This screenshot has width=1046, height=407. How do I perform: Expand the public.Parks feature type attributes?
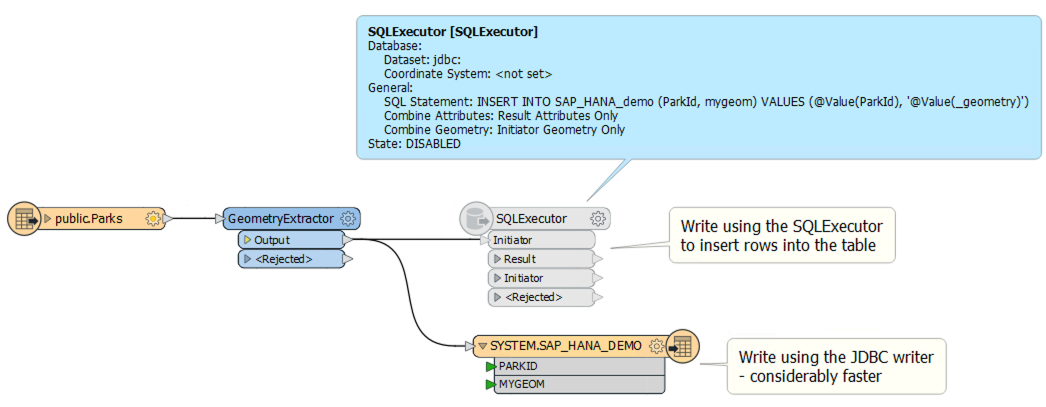pos(48,218)
